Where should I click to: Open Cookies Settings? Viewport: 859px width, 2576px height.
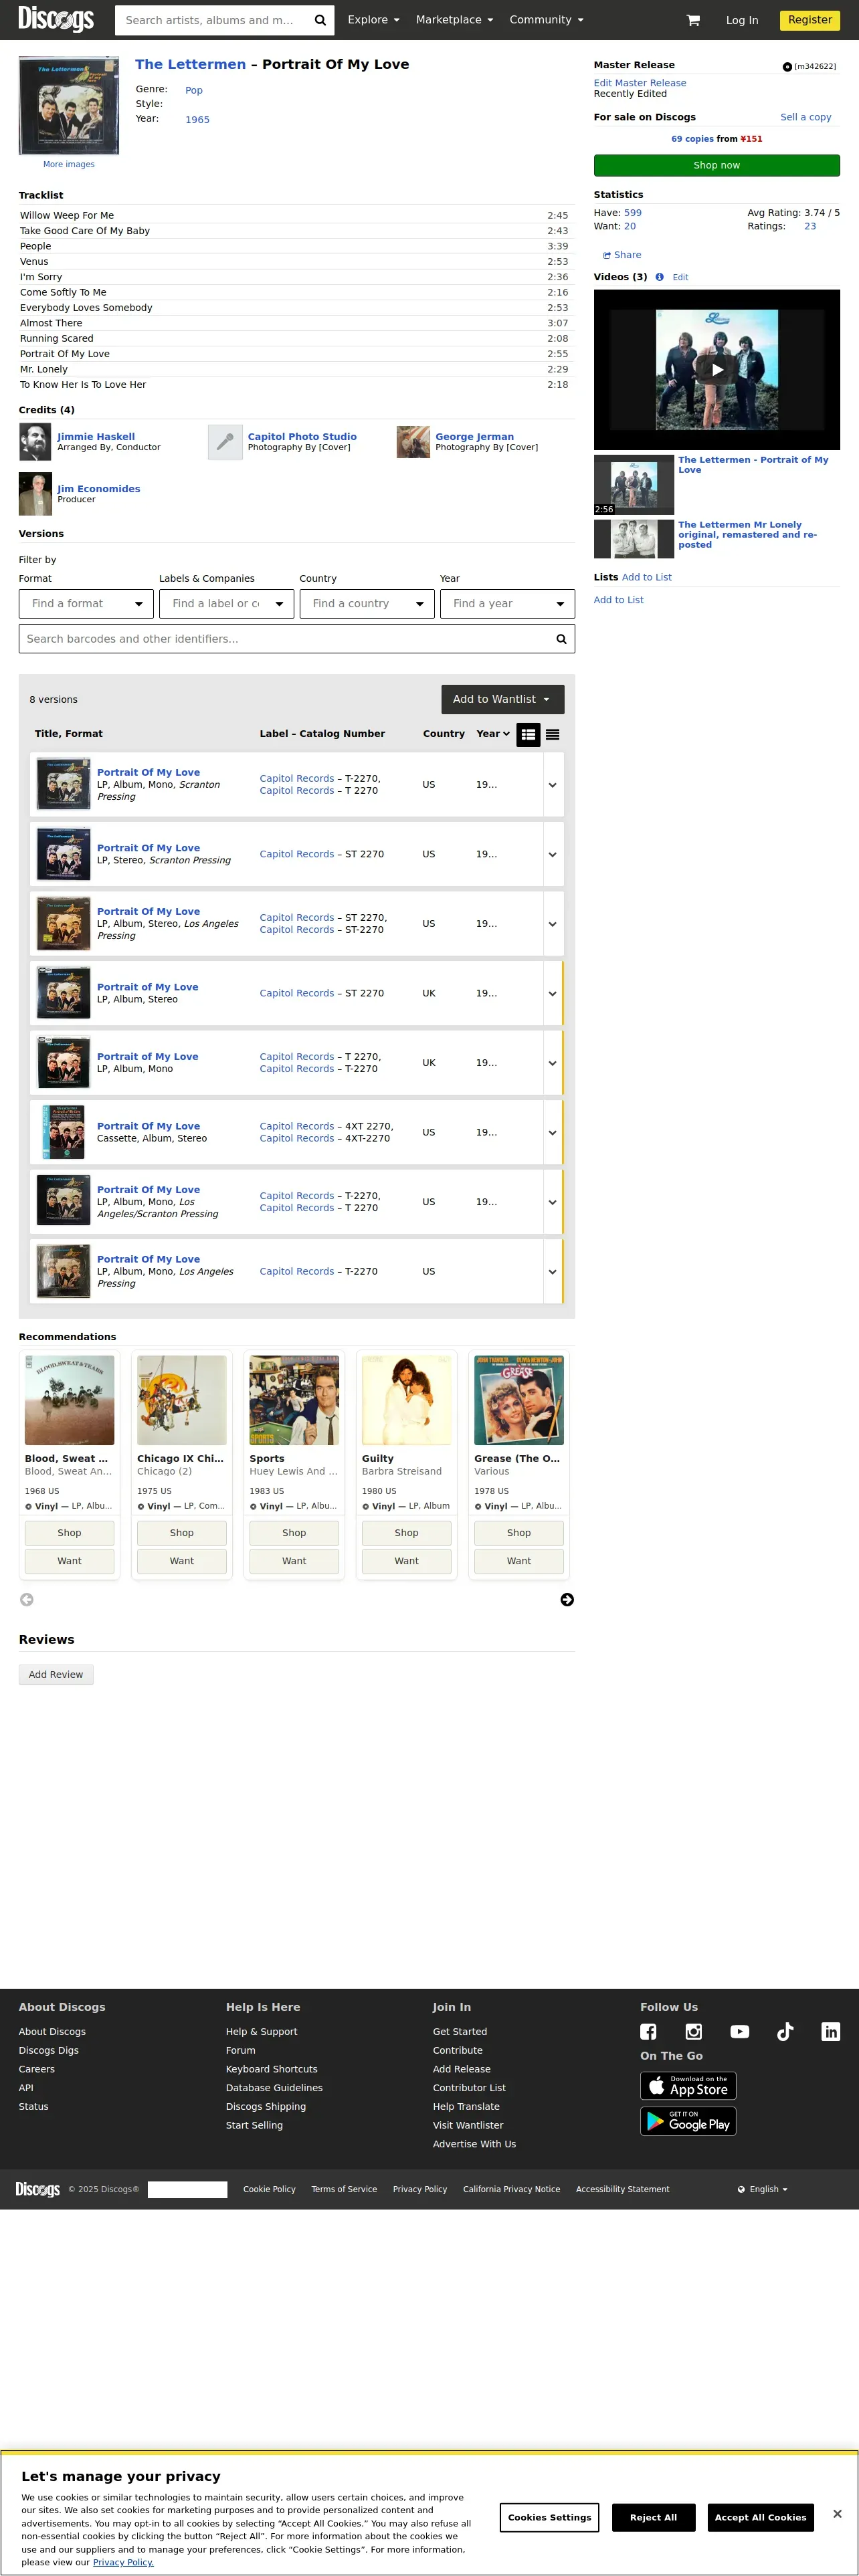549,2517
